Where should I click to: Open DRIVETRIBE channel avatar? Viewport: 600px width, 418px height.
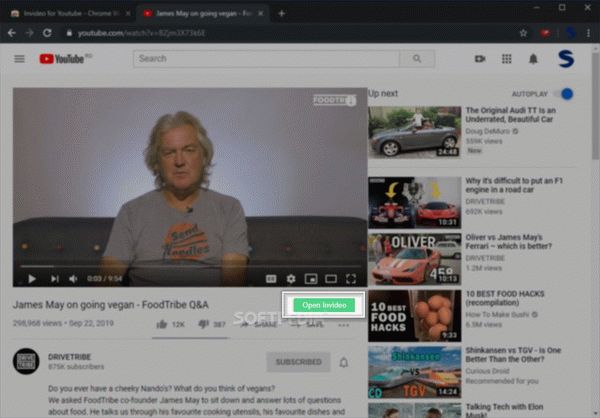pyautogui.click(x=26, y=361)
